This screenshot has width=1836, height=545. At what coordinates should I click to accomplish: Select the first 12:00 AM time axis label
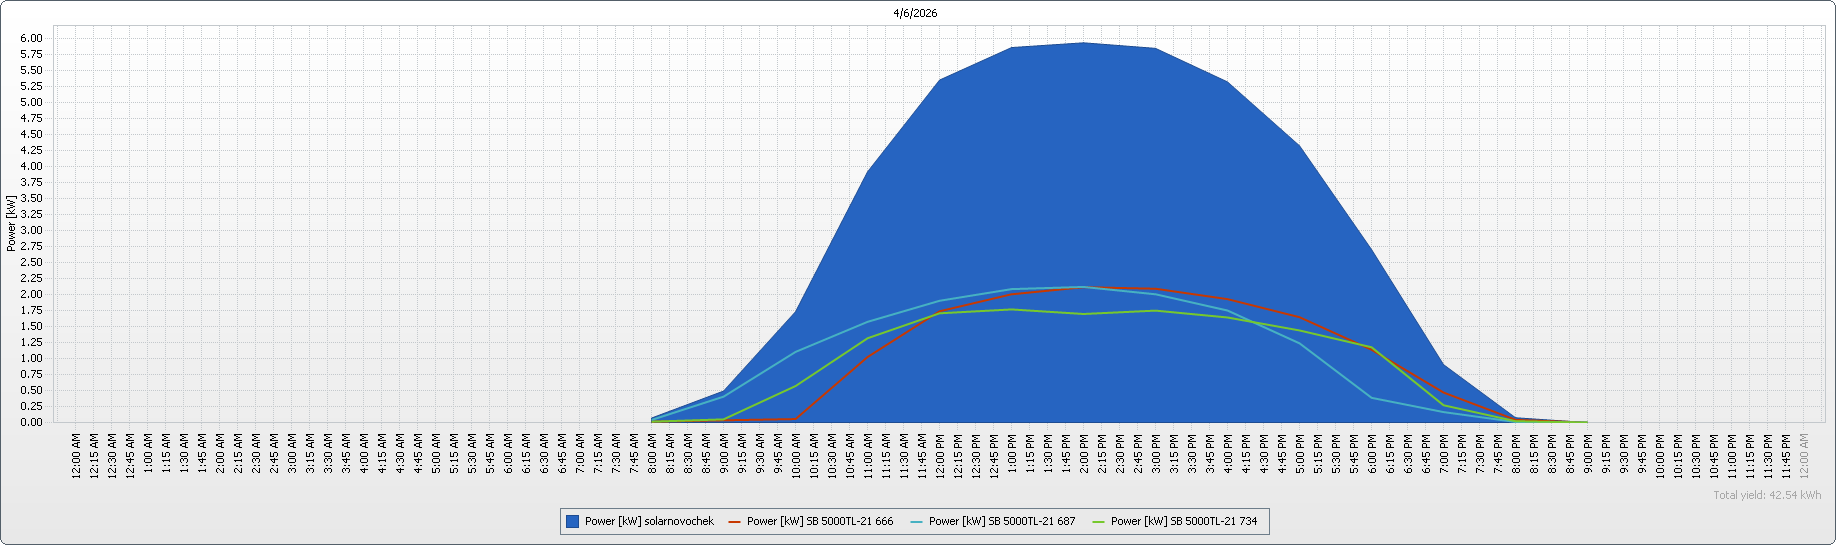[77, 456]
